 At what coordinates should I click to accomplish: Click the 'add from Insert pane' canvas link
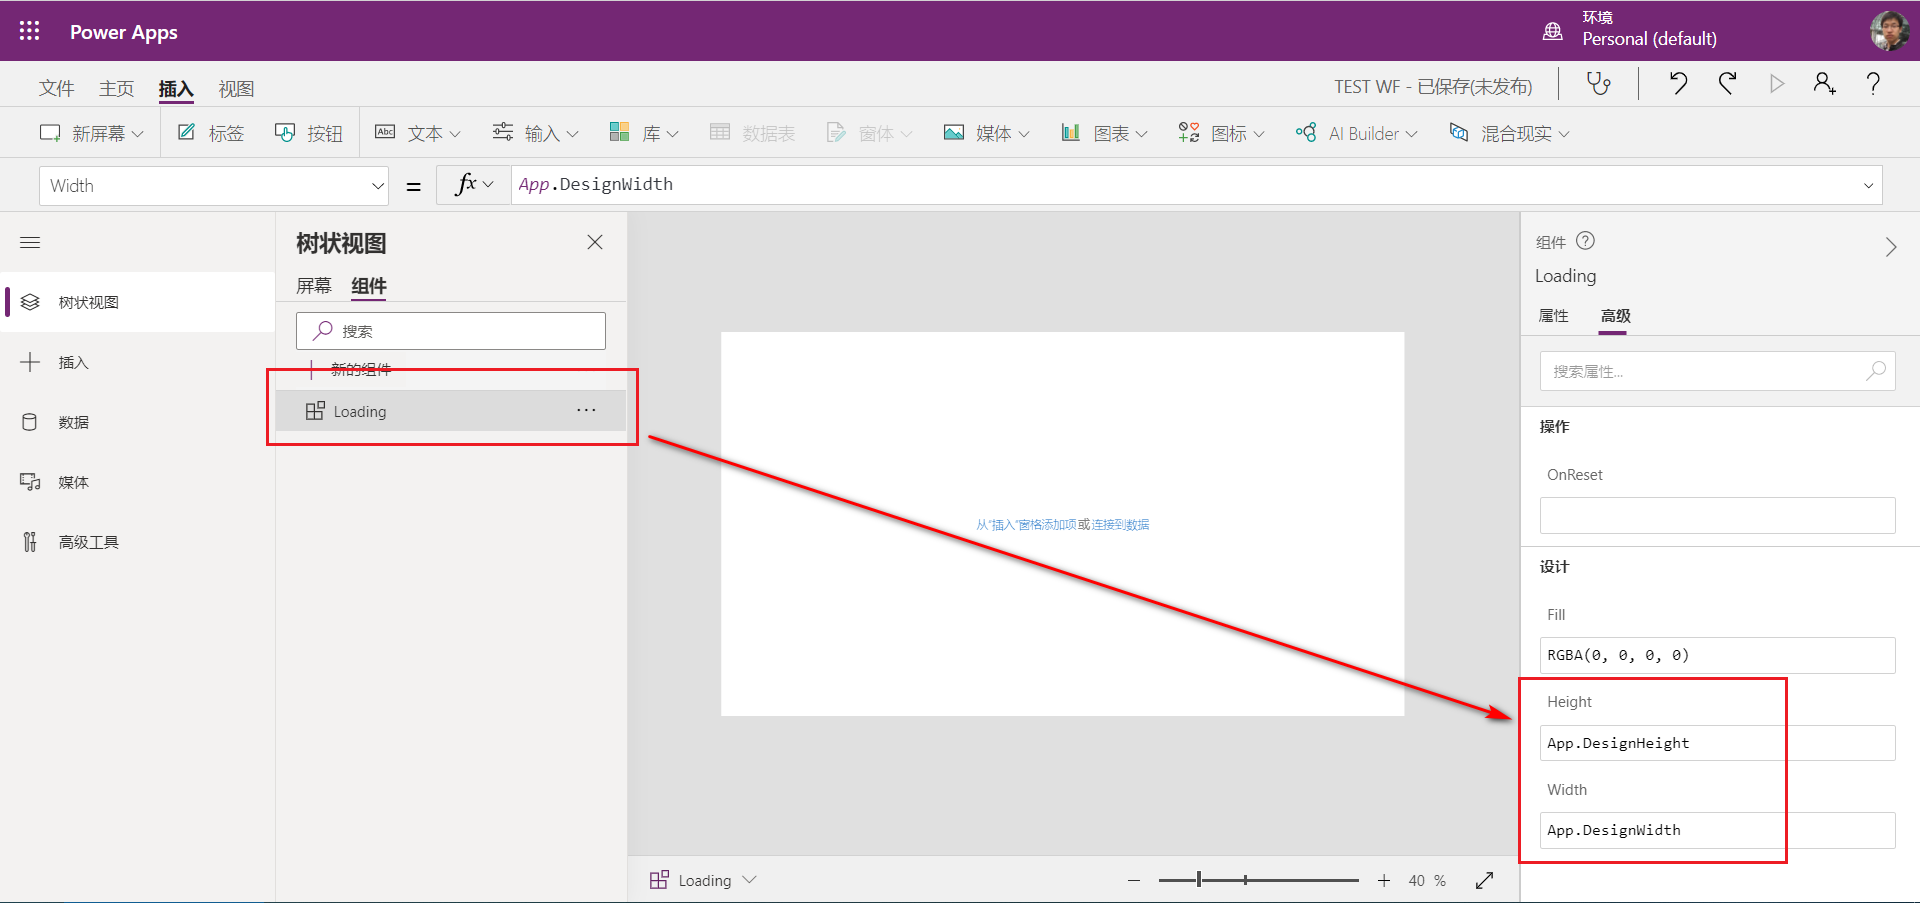pos(1026,524)
